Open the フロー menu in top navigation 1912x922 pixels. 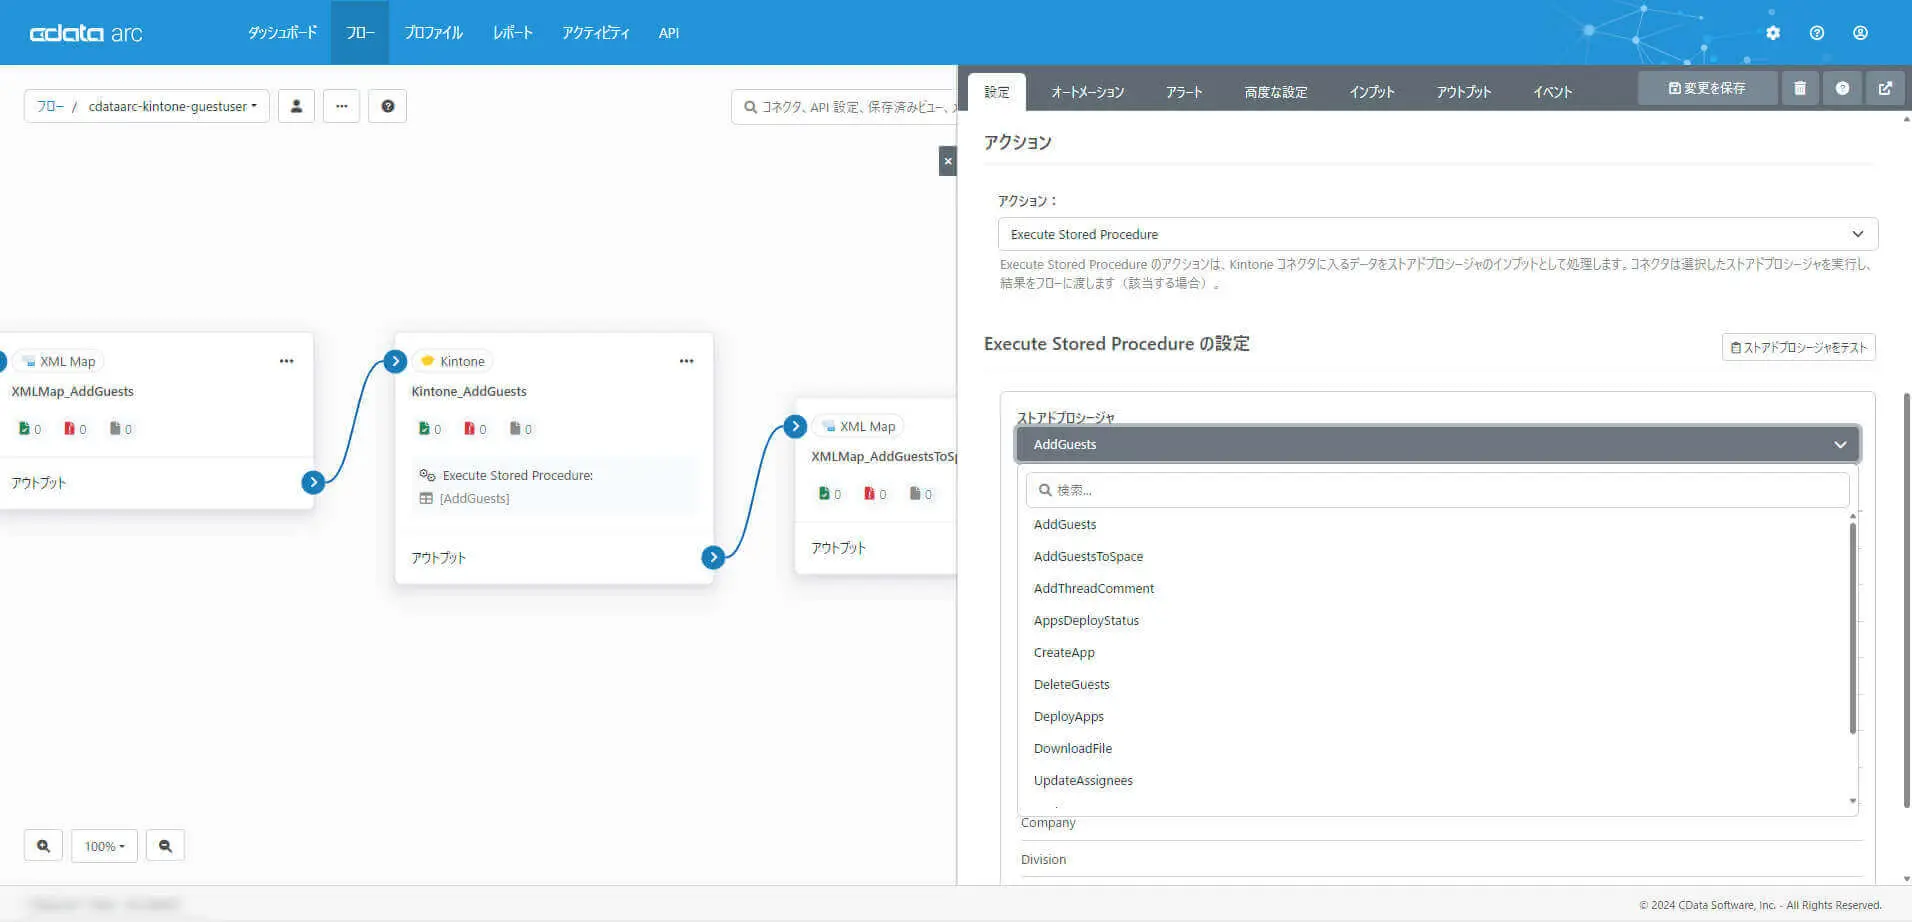(360, 33)
